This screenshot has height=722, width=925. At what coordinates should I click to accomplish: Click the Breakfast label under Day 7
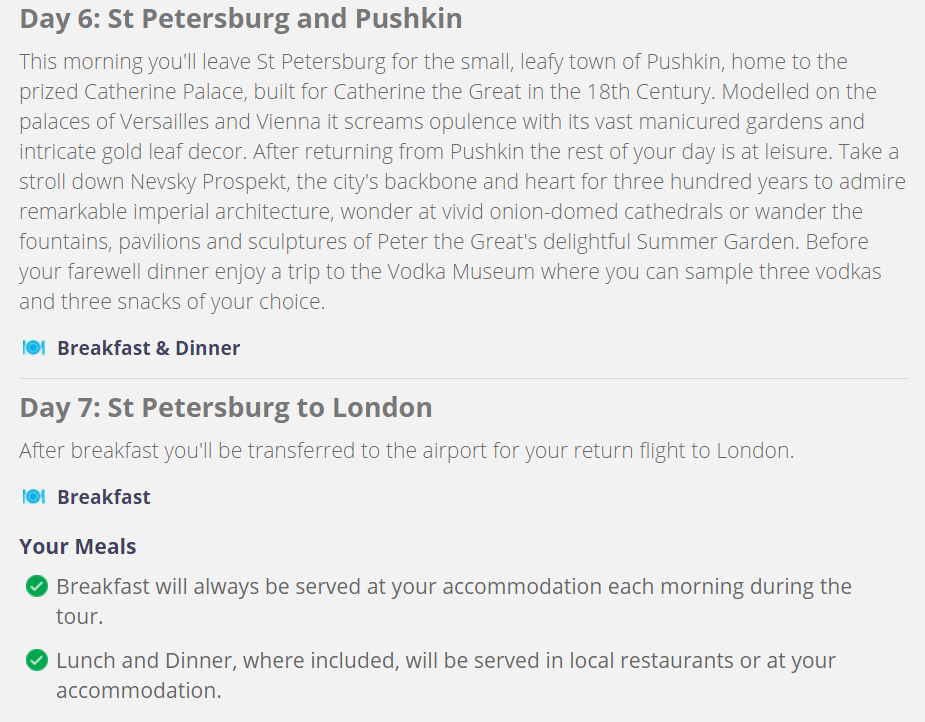click(x=104, y=497)
